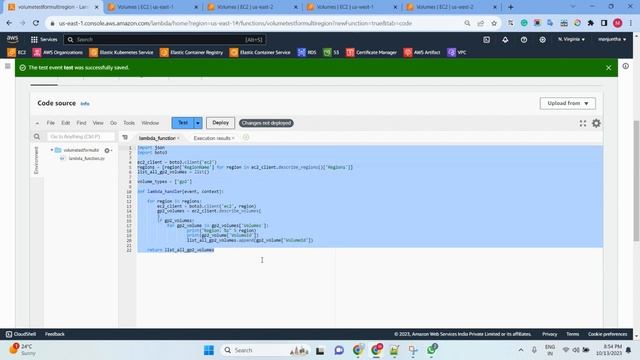The width and height of the screenshot is (640, 360).
Task: Open the code editor preferences gear
Action: pyautogui.click(x=596, y=123)
